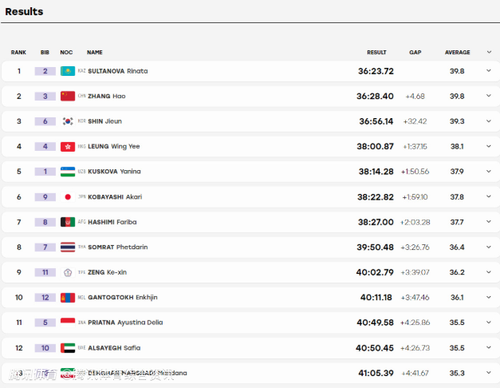Screen dimensions: 500x388
Task: Click the average value 36.2
Action: click(457, 272)
